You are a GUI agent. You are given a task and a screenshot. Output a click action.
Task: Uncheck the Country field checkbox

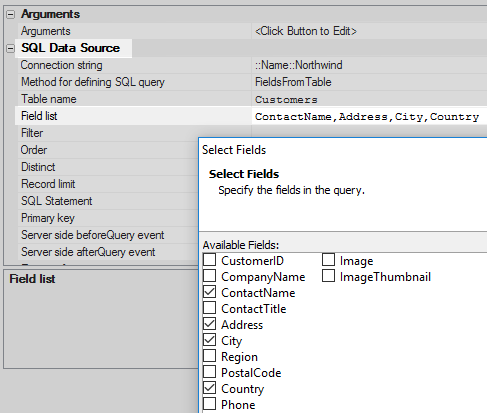coord(209,388)
